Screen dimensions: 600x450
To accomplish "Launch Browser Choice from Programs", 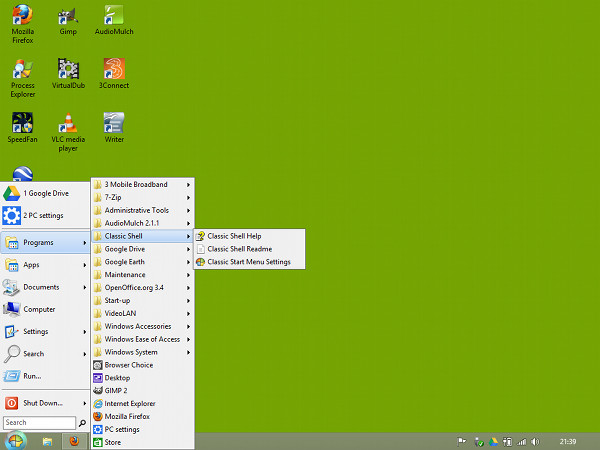I will point(142,365).
